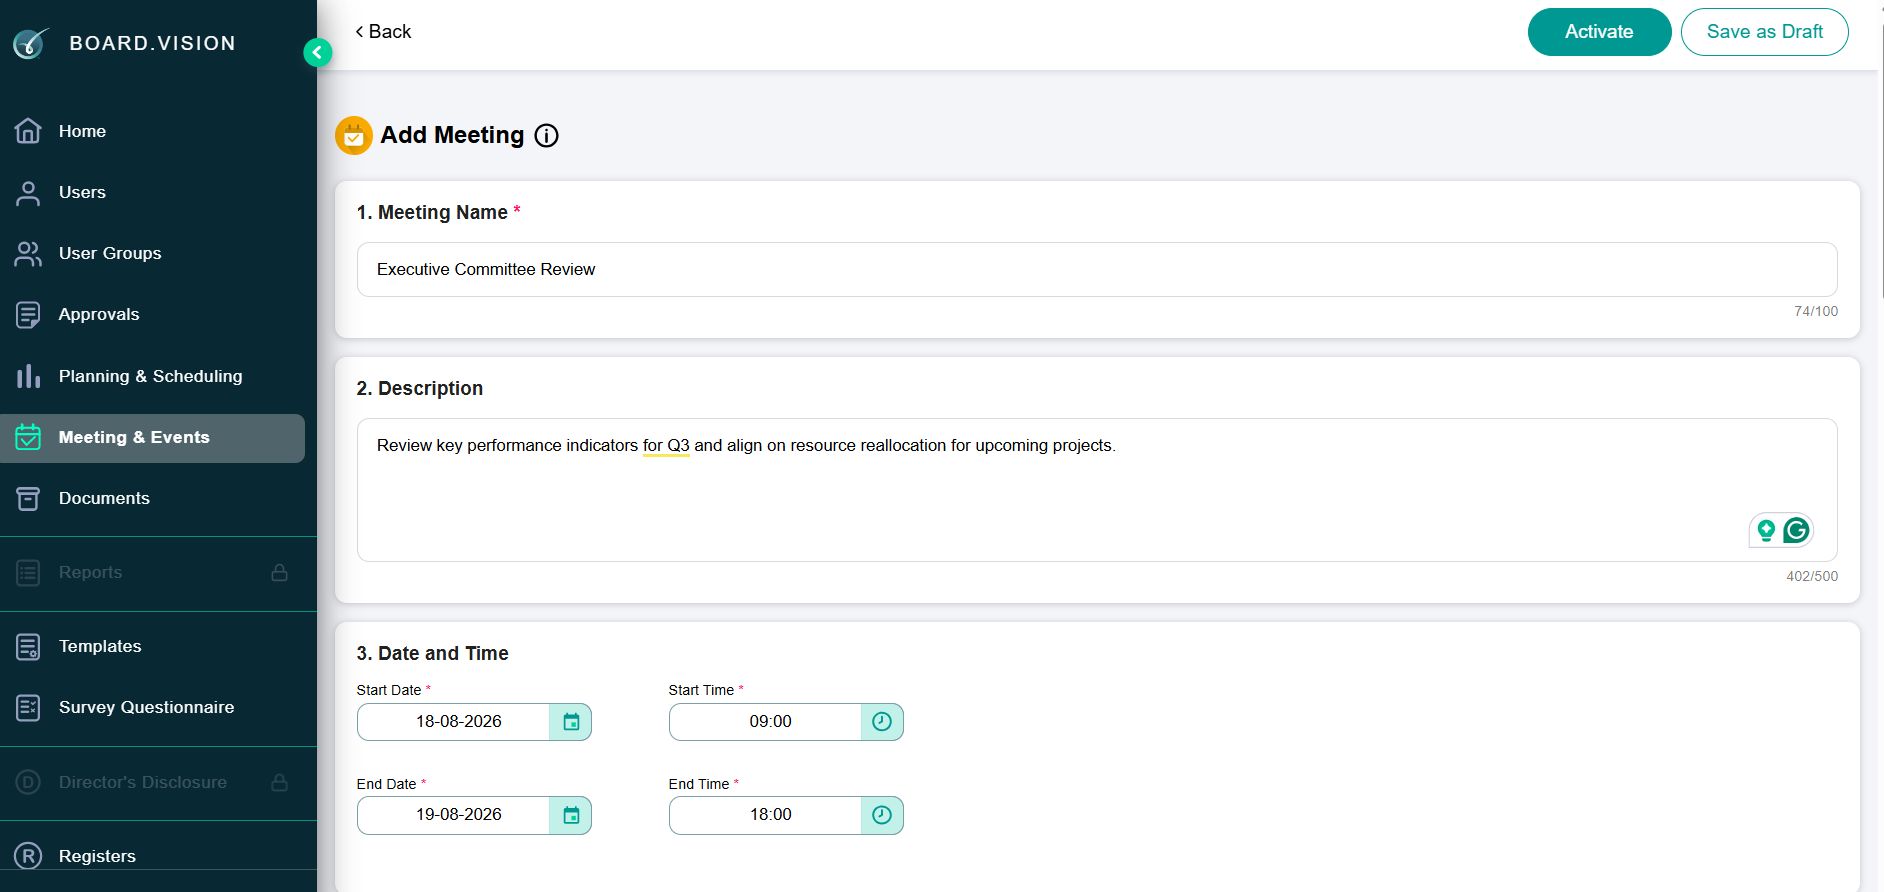This screenshot has width=1884, height=892.
Task: Open the End Time clock picker
Action: (882, 815)
